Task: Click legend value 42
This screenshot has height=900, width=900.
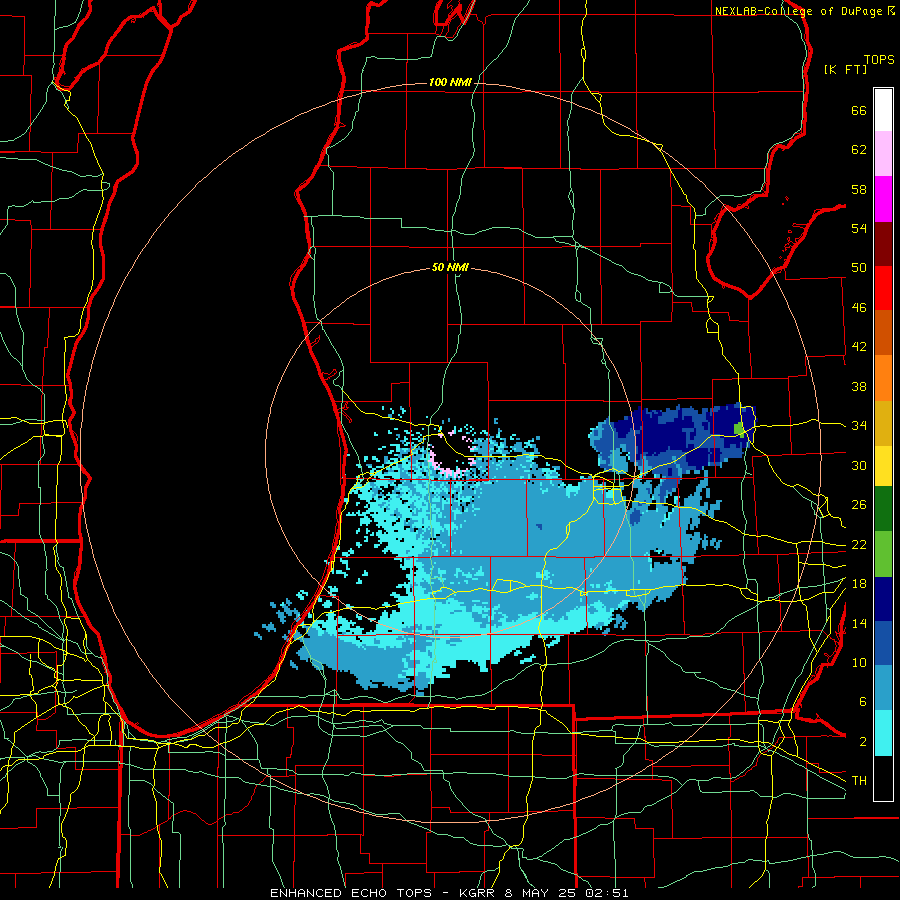Action: [x=859, y=347]
